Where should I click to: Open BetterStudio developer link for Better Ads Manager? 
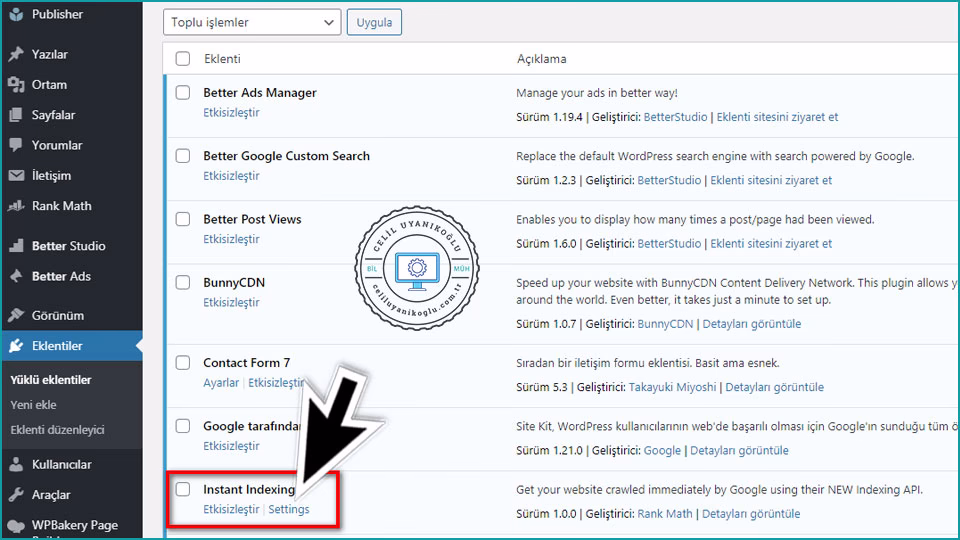(x=675, y=117)
